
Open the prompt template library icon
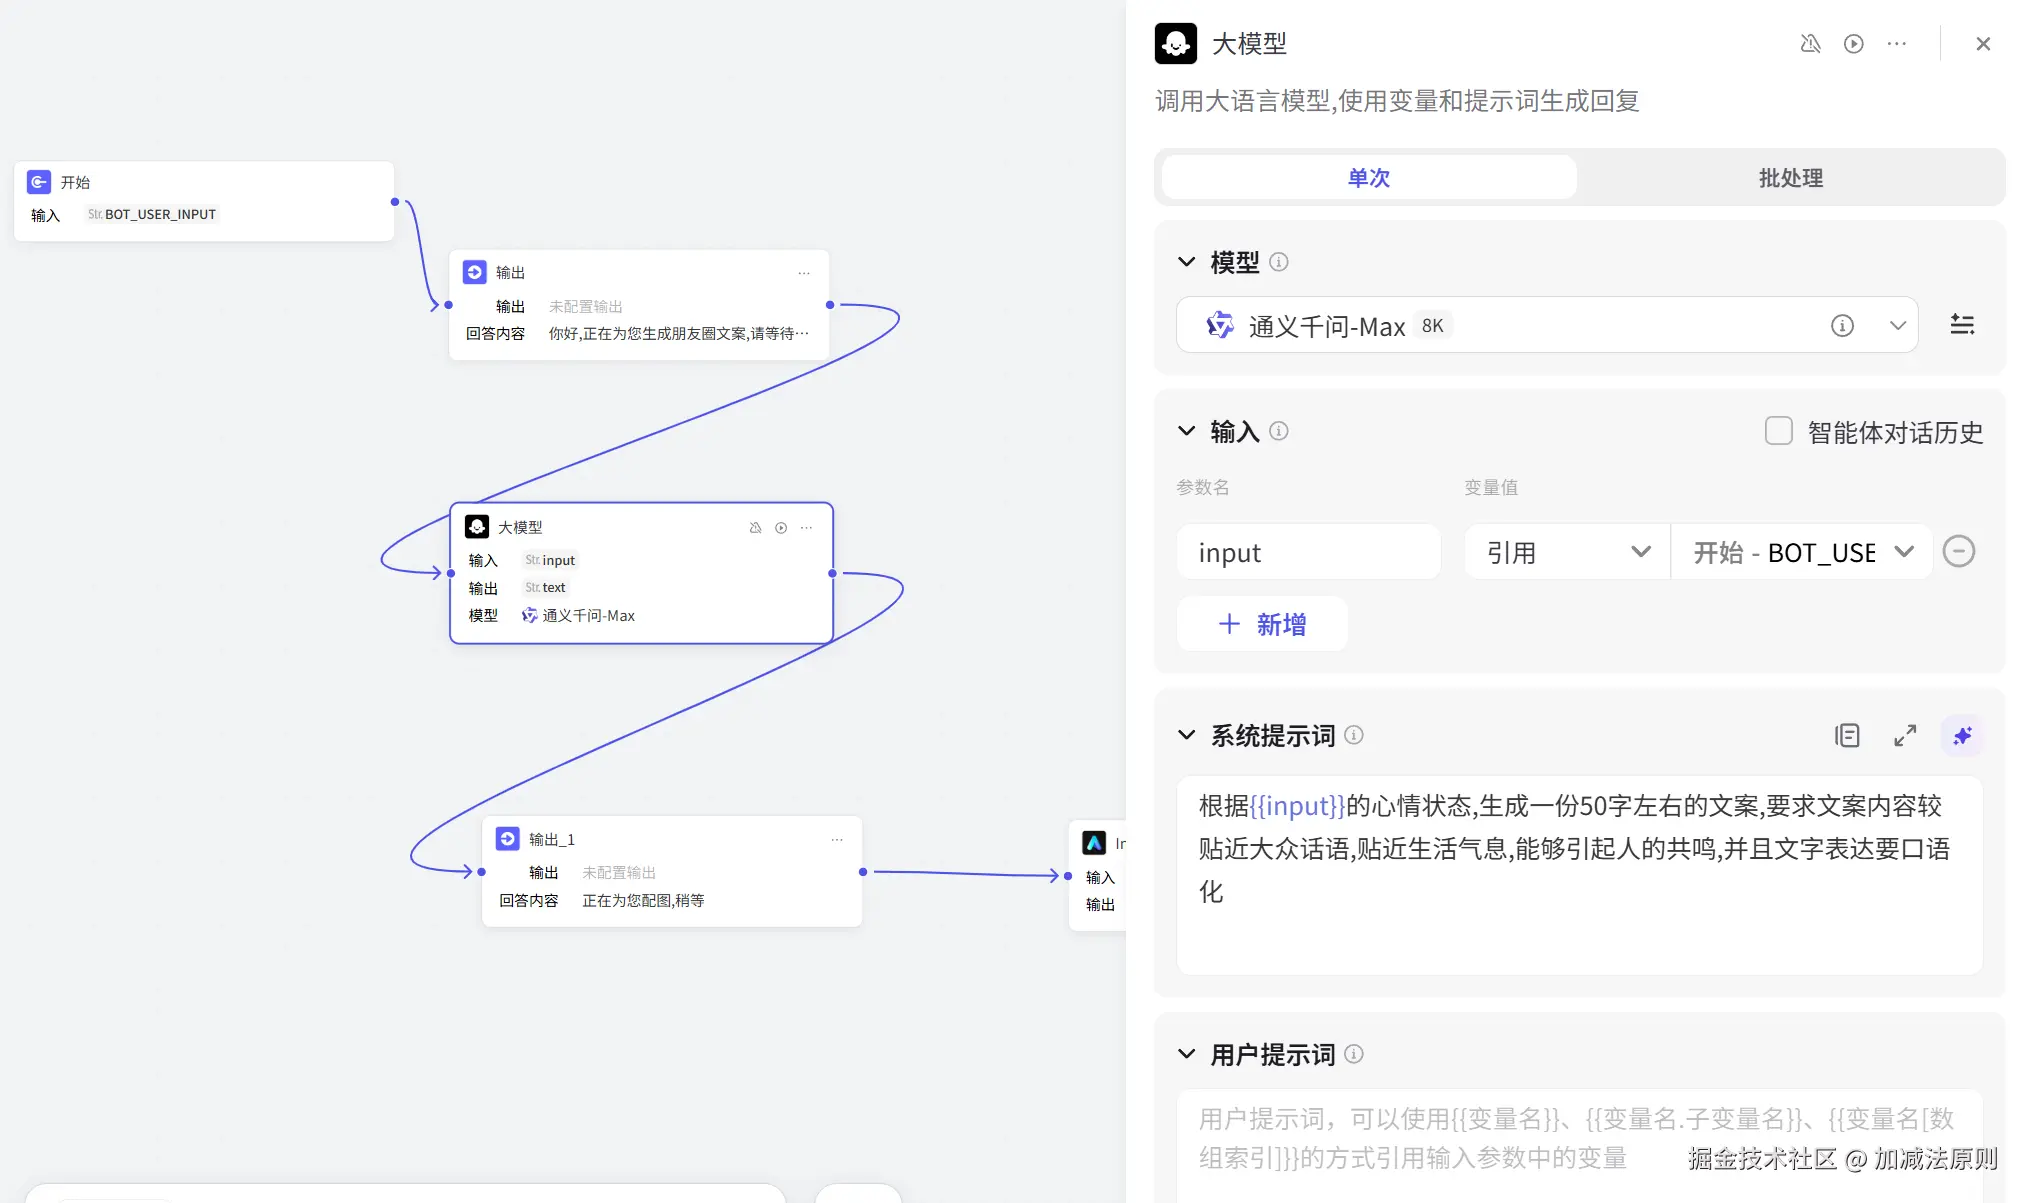pyautogui.click(x=1848, y=735)
